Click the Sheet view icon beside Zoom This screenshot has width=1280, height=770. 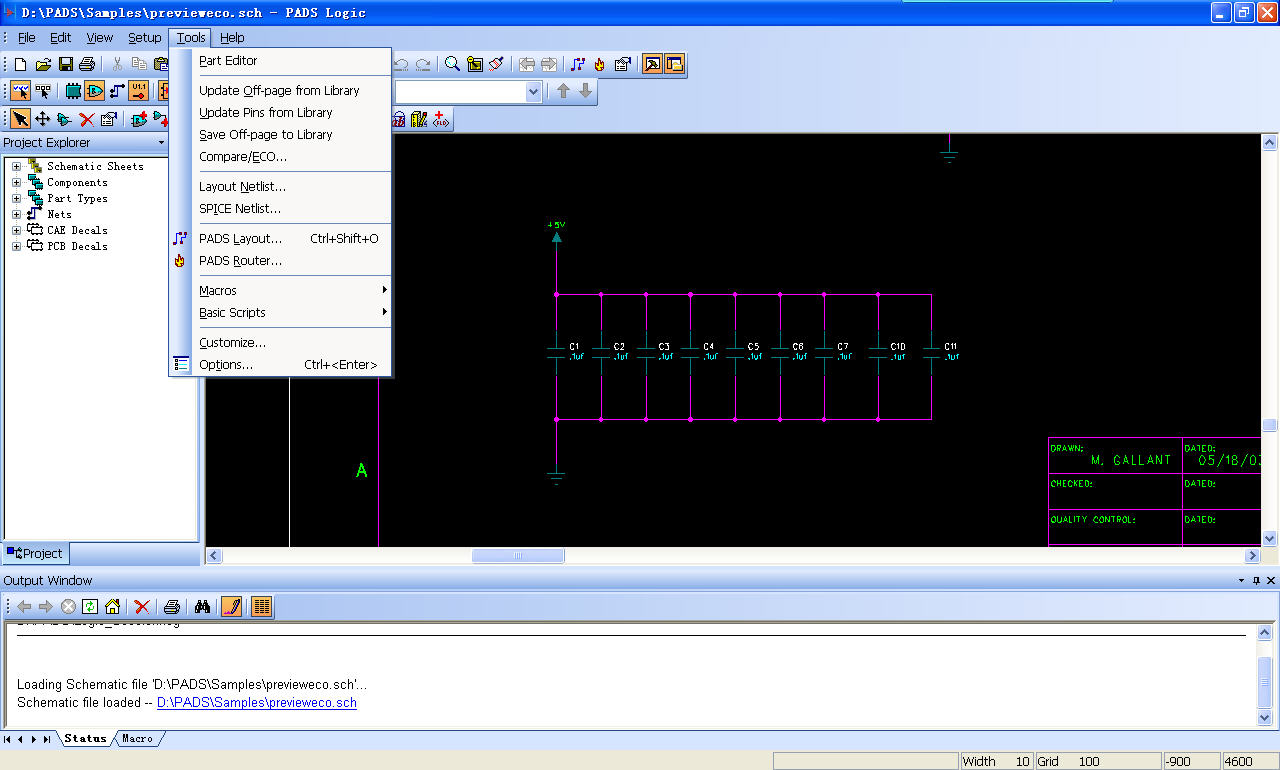tap(474, 64)
